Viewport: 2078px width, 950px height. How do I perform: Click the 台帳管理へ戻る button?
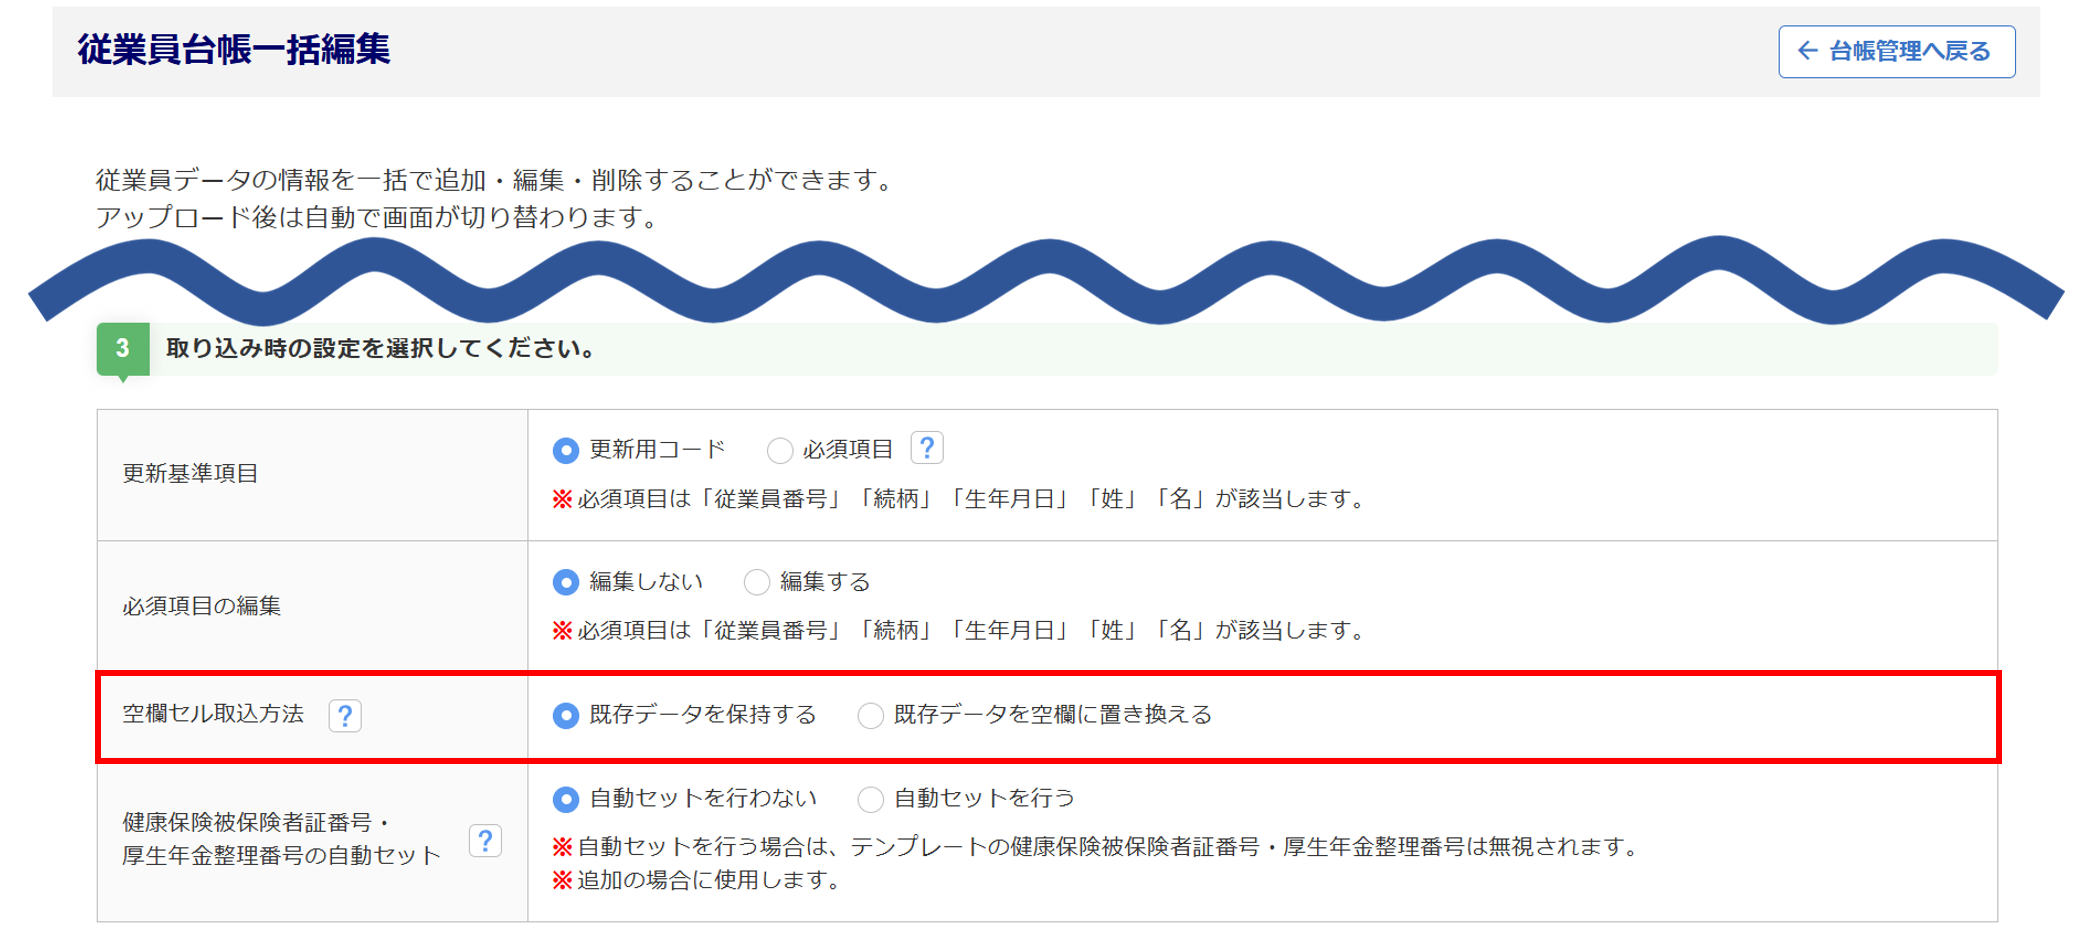click(1896, 51)
